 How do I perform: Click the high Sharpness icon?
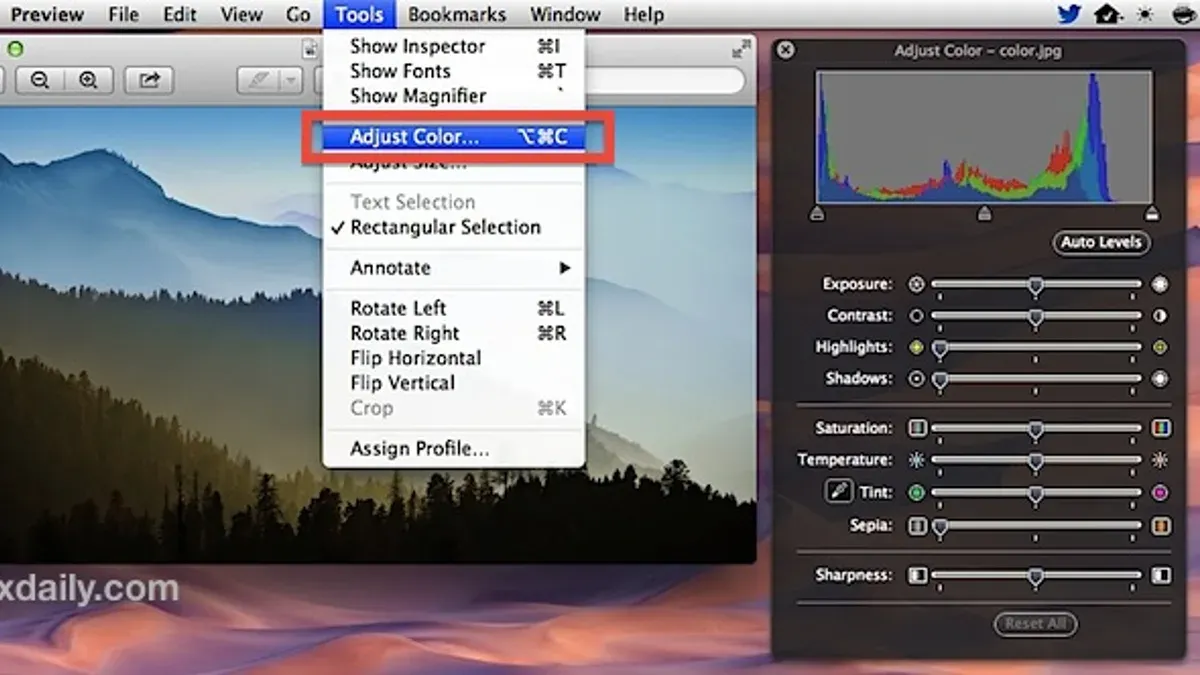[x=1160, y=576]
